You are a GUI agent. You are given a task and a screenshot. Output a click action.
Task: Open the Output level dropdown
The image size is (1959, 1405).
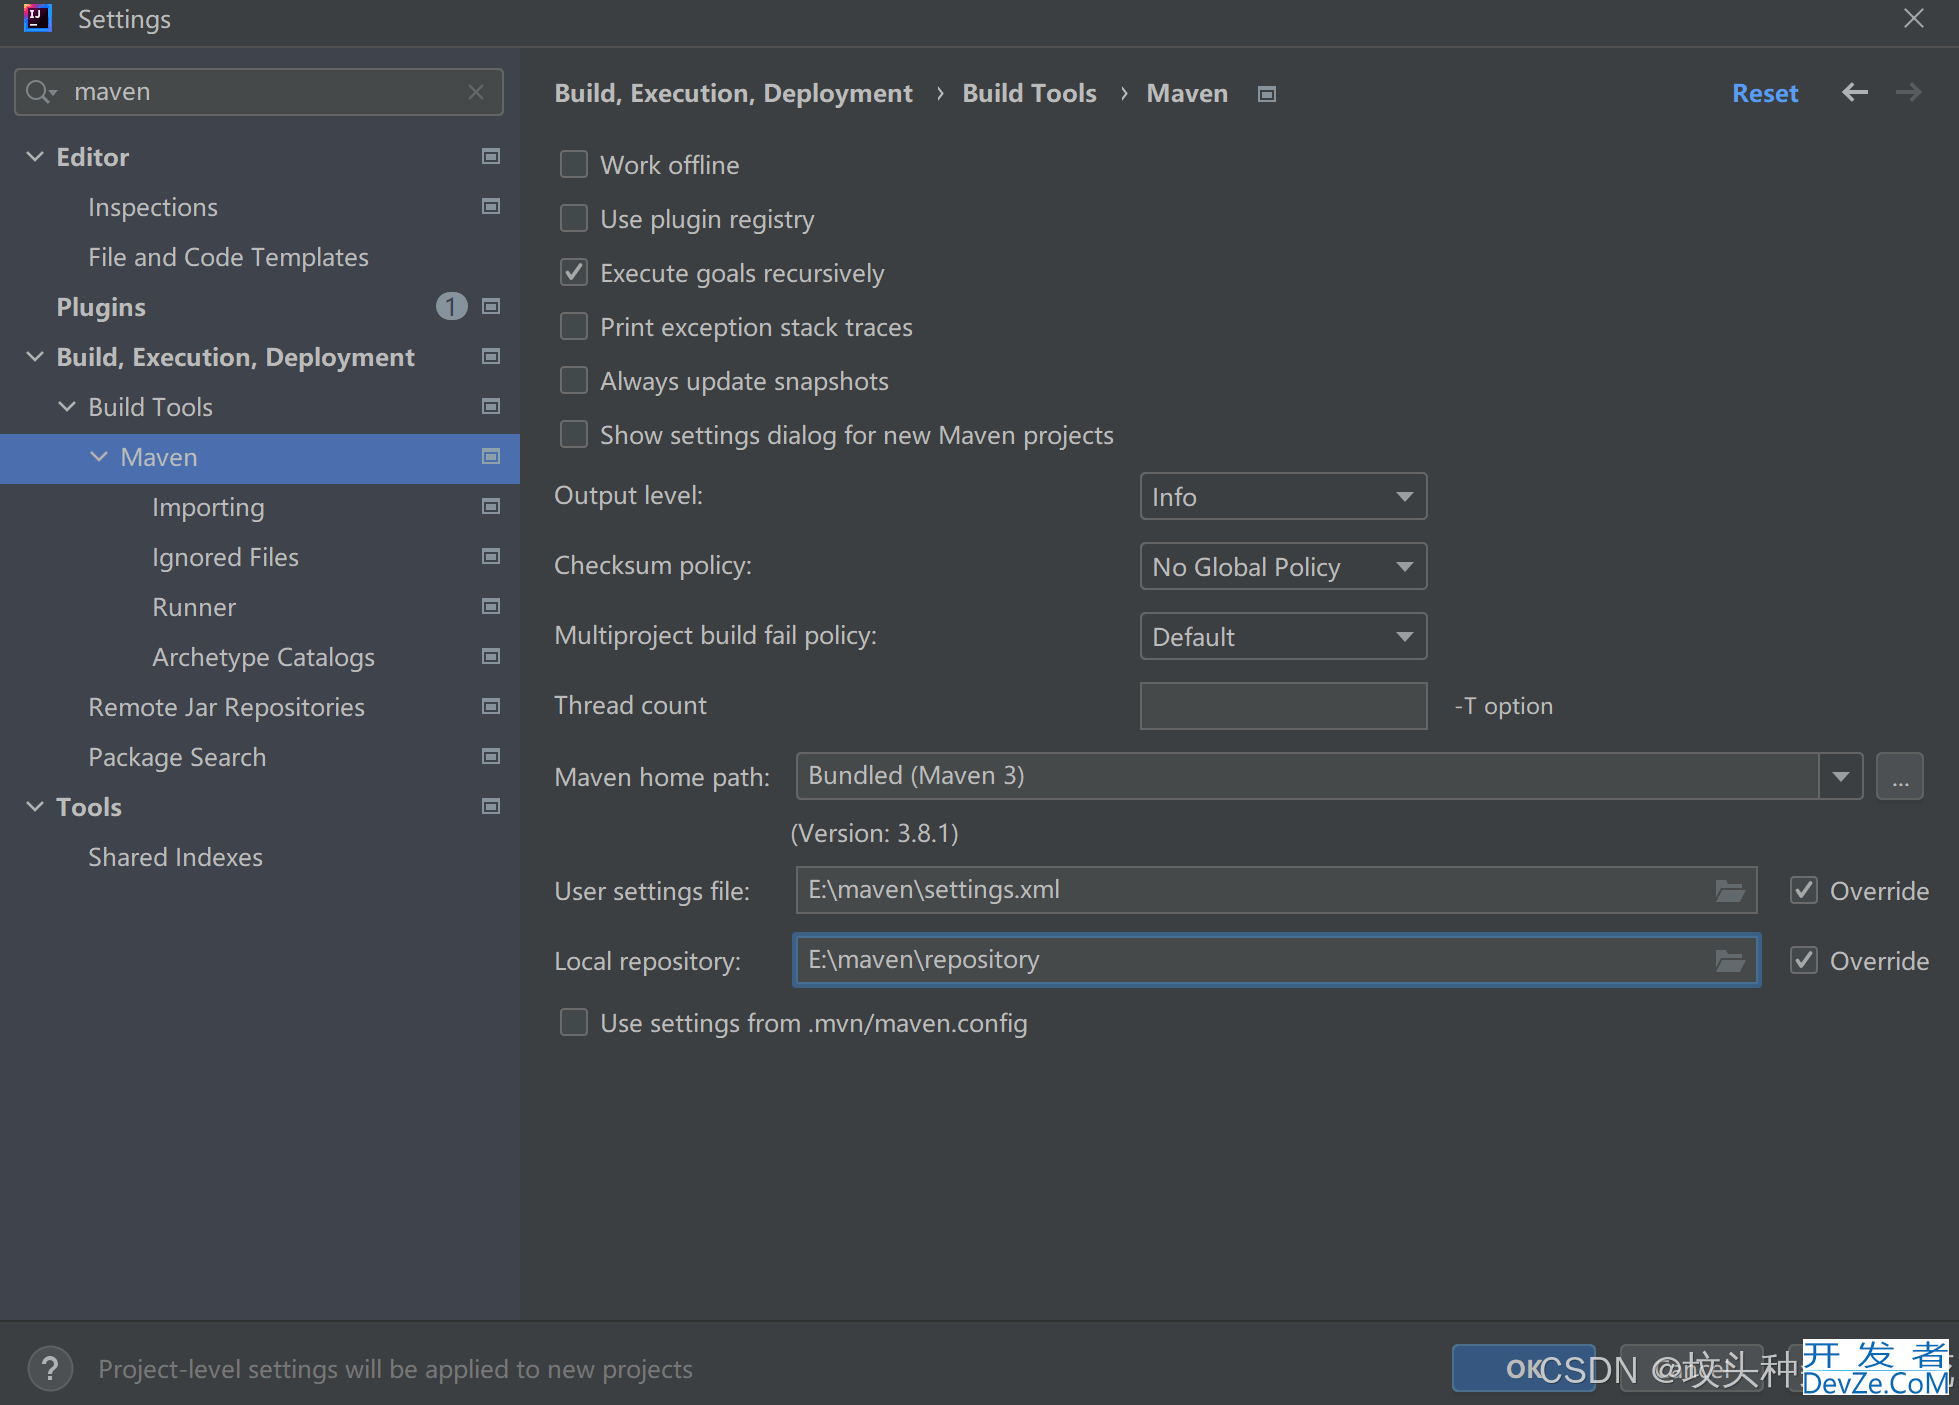coord(1283,496)
